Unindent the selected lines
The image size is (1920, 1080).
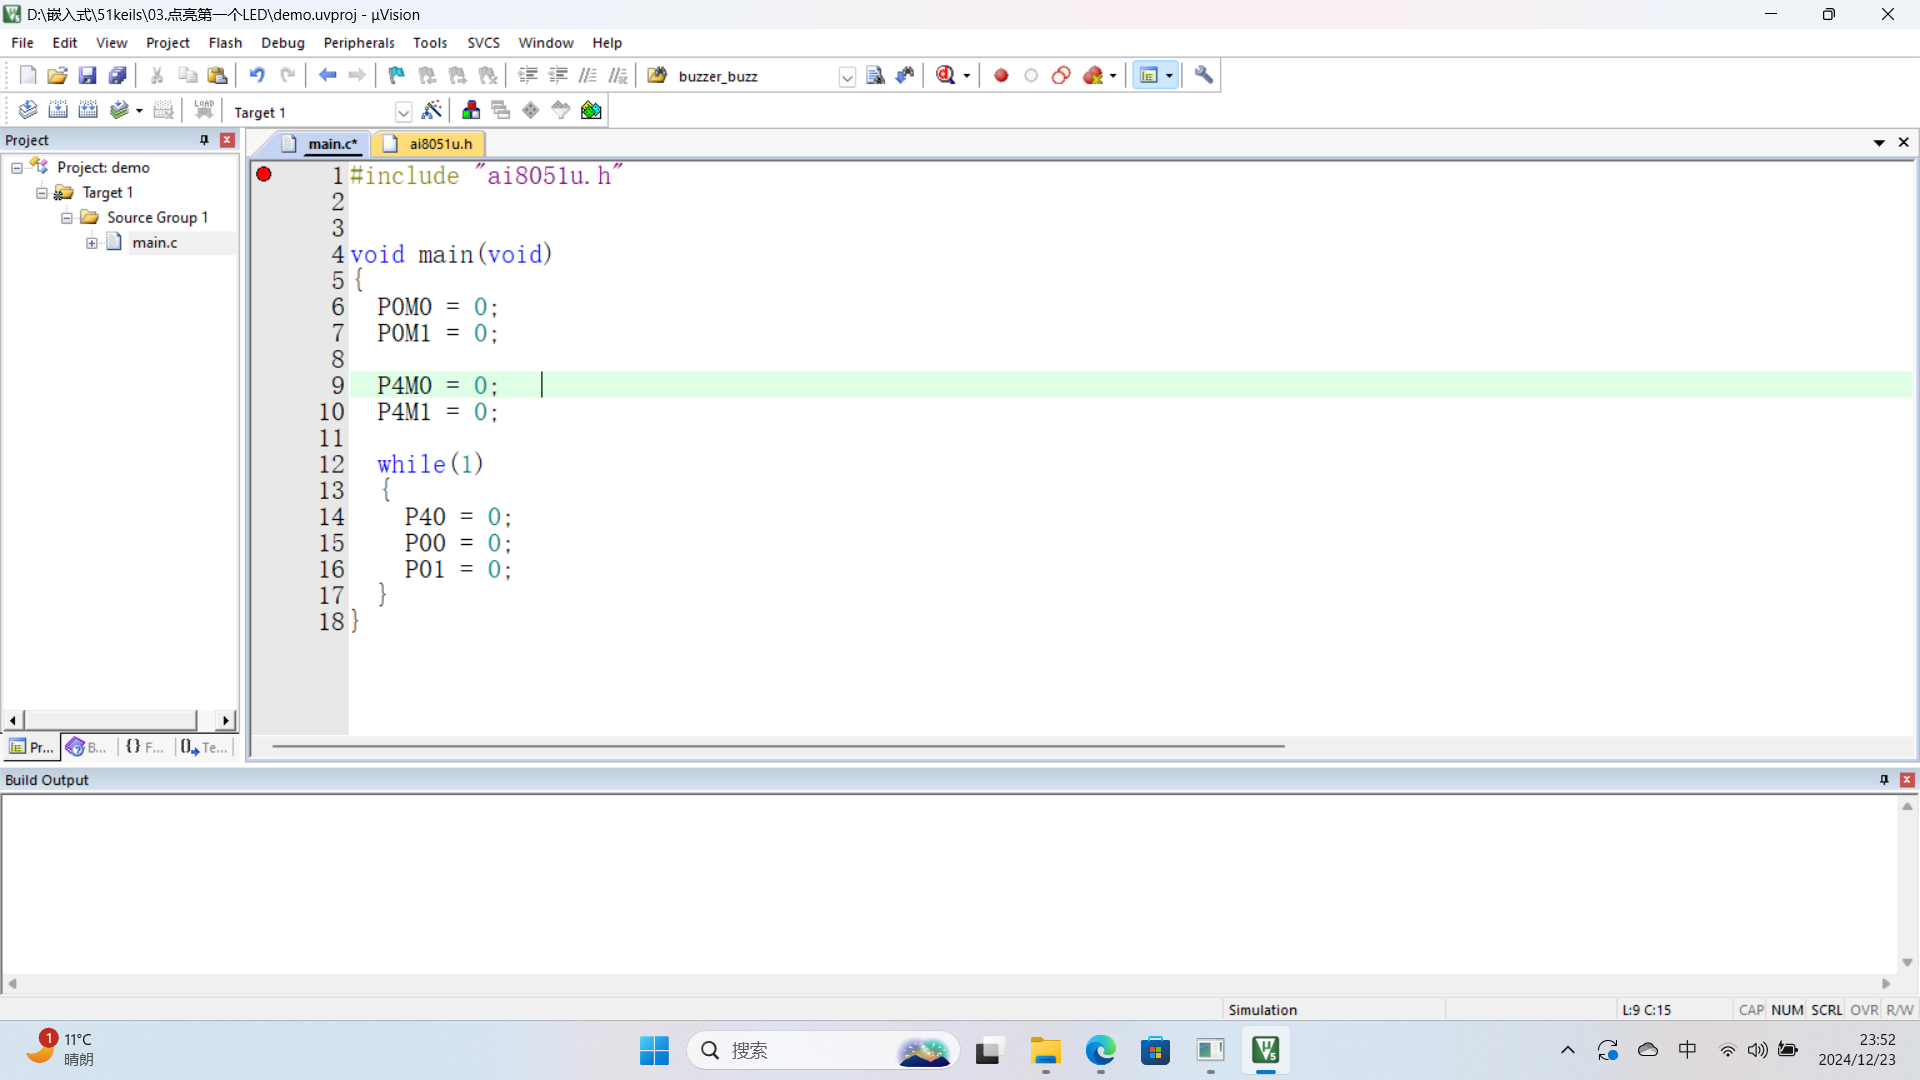click(558, 75)
